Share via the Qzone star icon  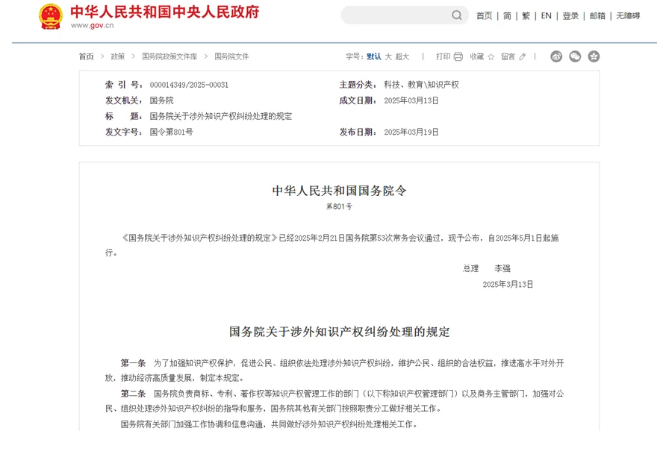click(594, 57)
